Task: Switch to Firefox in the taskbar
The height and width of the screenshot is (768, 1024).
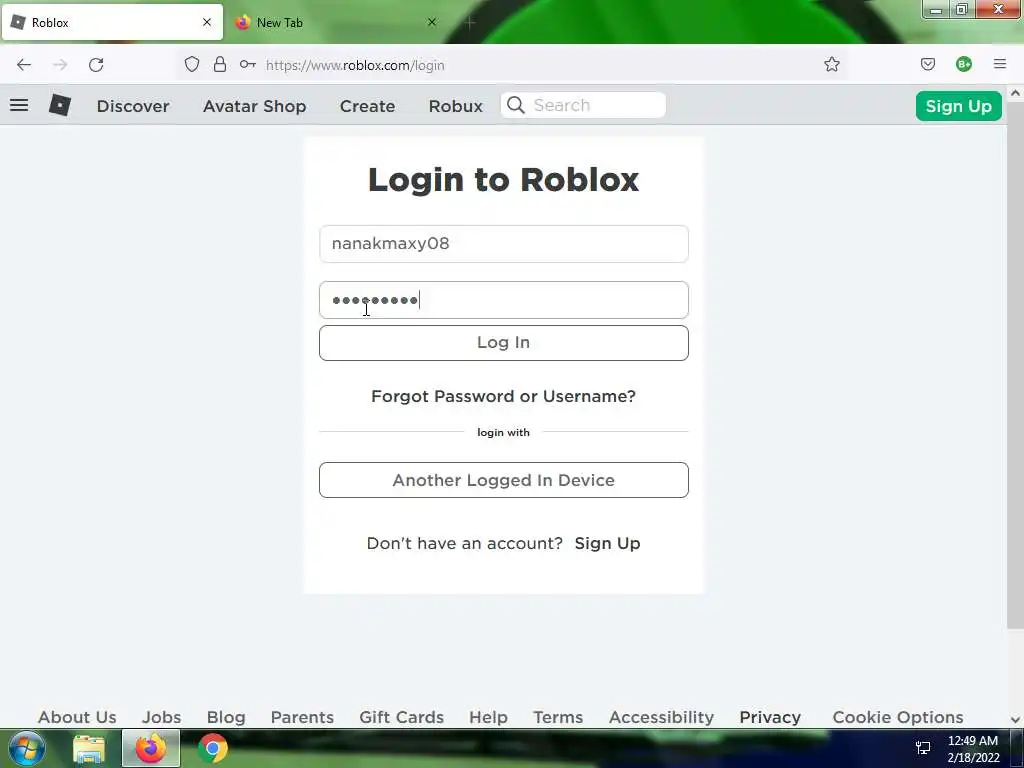Action: point(151,748)
